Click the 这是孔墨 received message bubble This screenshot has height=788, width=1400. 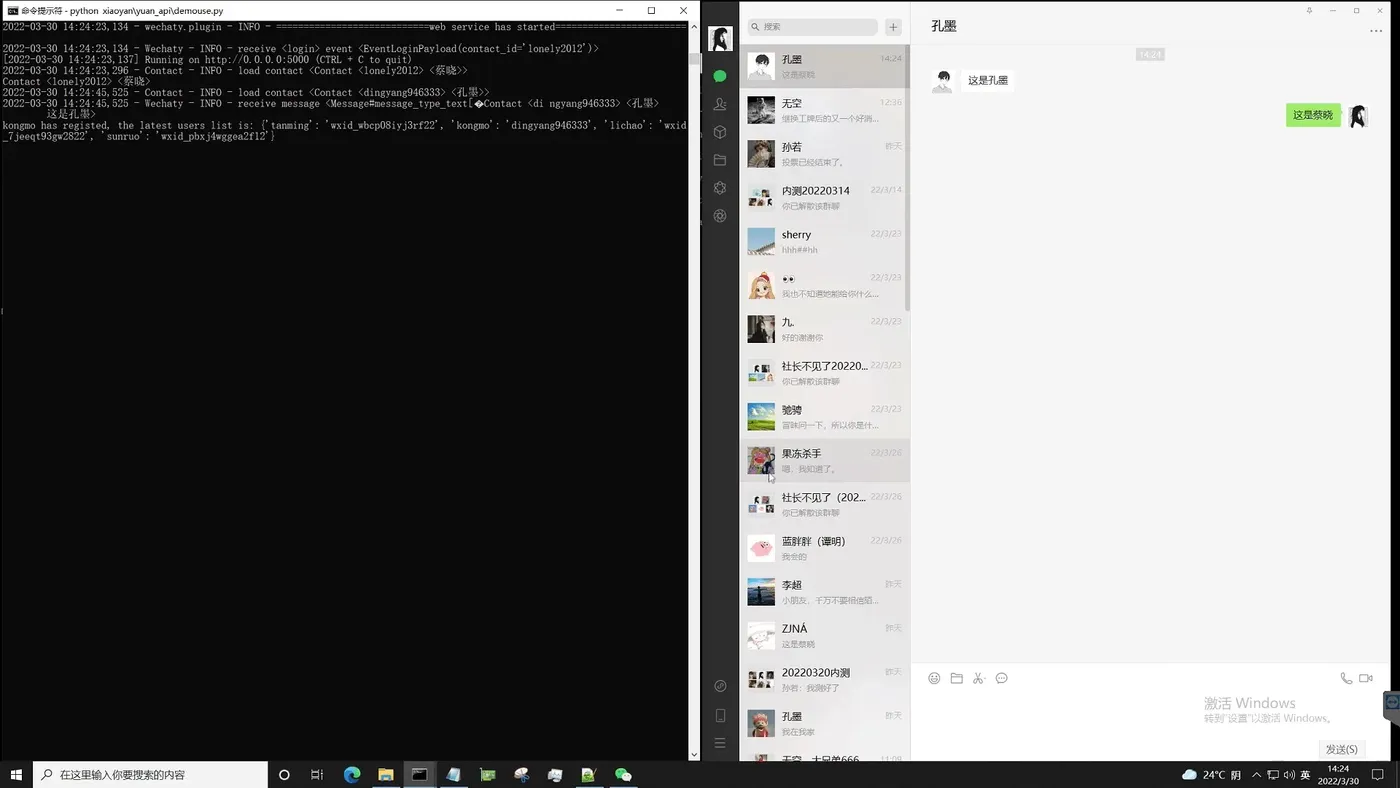[x=988, y=80]
